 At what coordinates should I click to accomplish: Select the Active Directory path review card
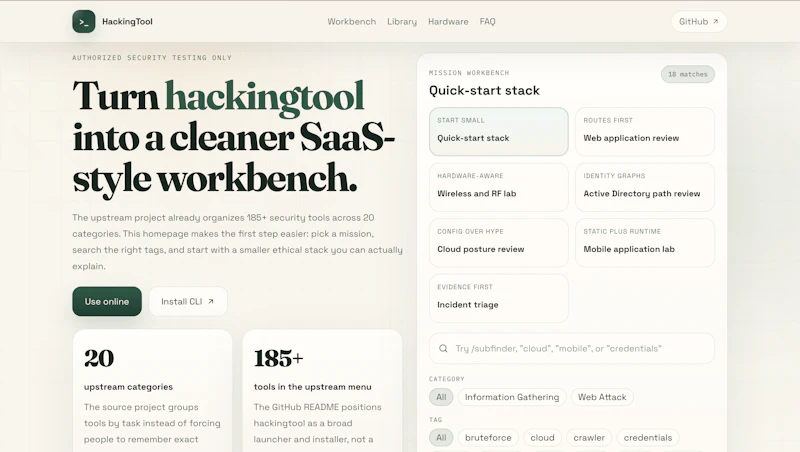pos(645,187)
